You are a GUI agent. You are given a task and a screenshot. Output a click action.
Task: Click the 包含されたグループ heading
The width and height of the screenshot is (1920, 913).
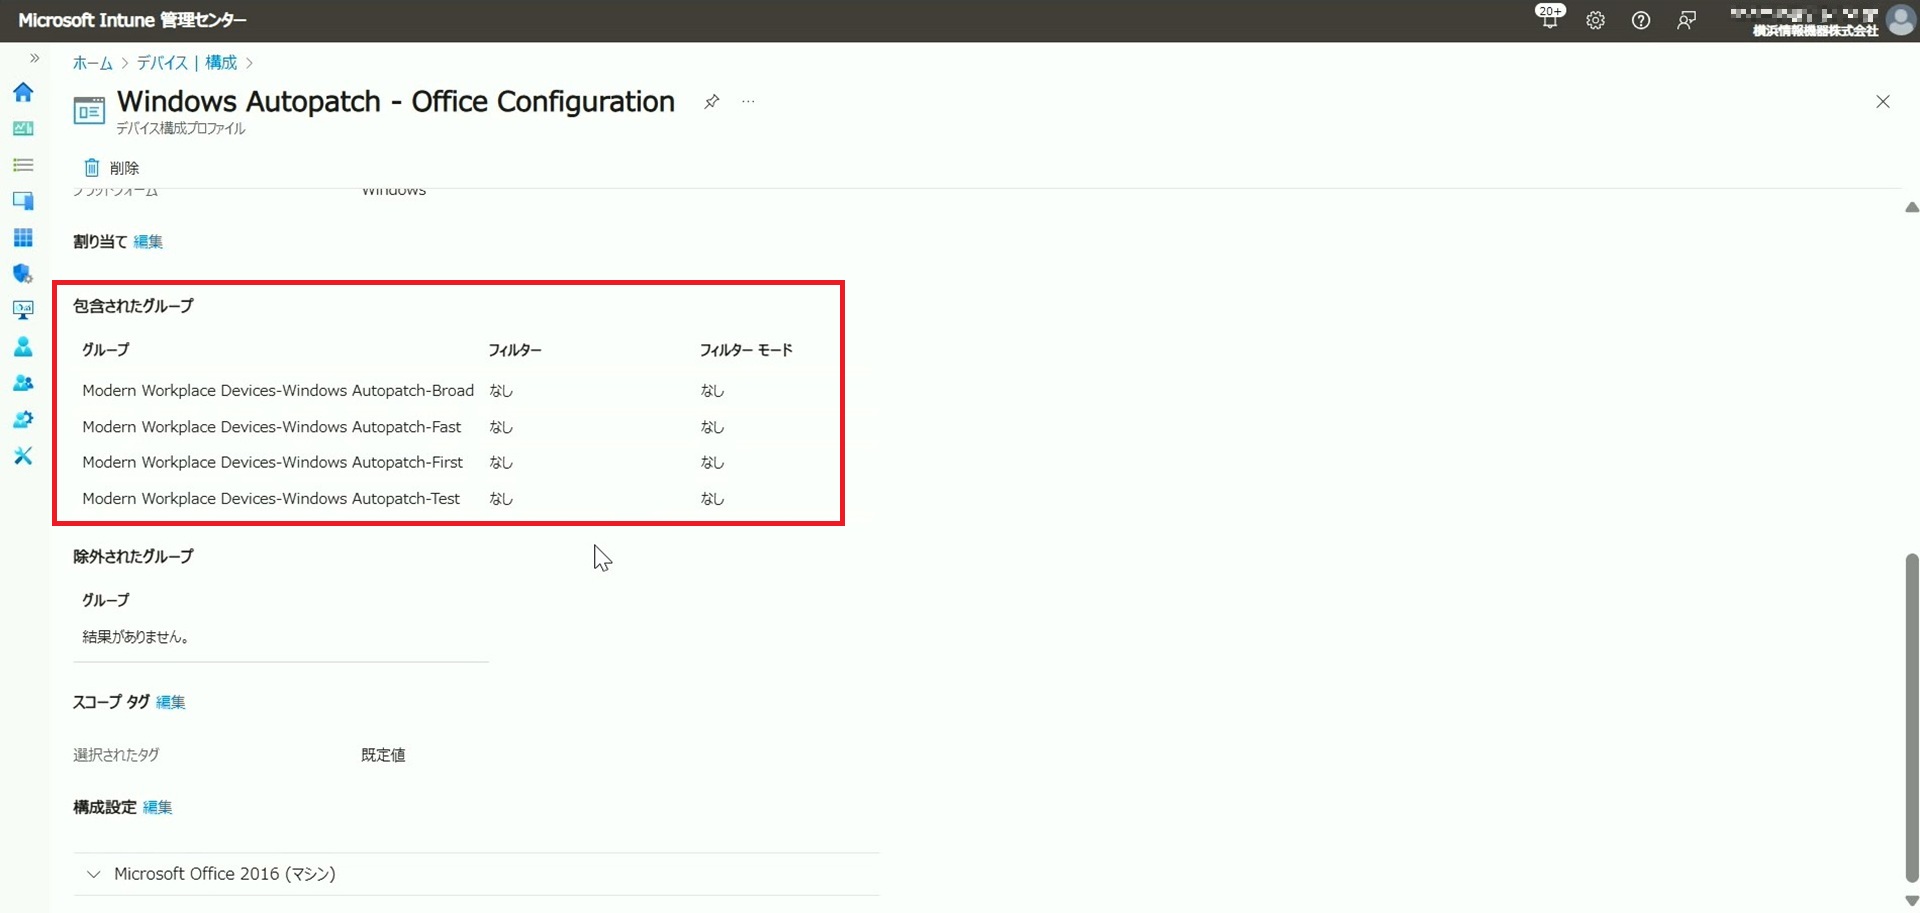(133, 306)
